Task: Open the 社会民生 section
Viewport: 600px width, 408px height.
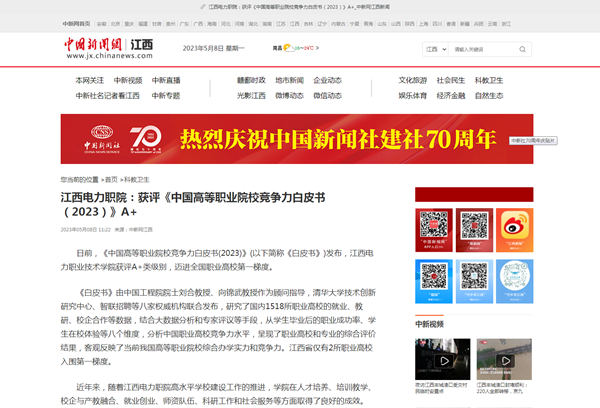Action: coord(451,80)
